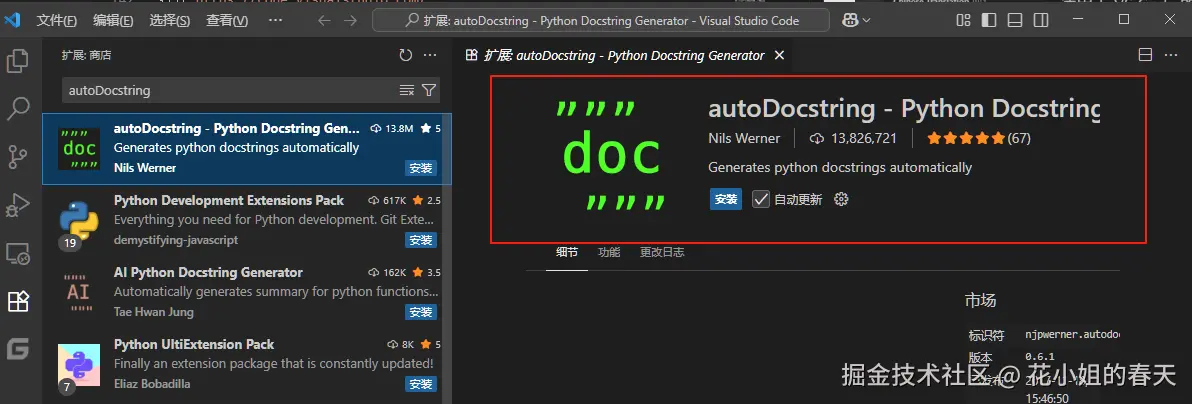1192x404 pixels.
Task: Click the five-star rating (67)
Action: [978, 138]
